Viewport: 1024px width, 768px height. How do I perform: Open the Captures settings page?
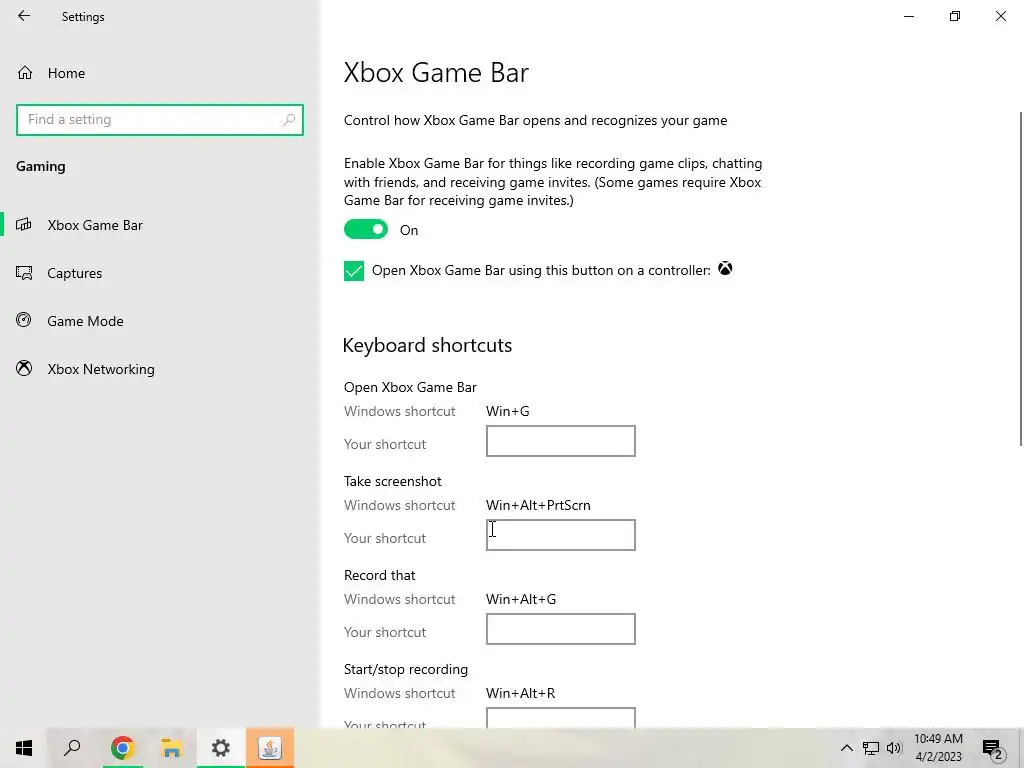74,273
